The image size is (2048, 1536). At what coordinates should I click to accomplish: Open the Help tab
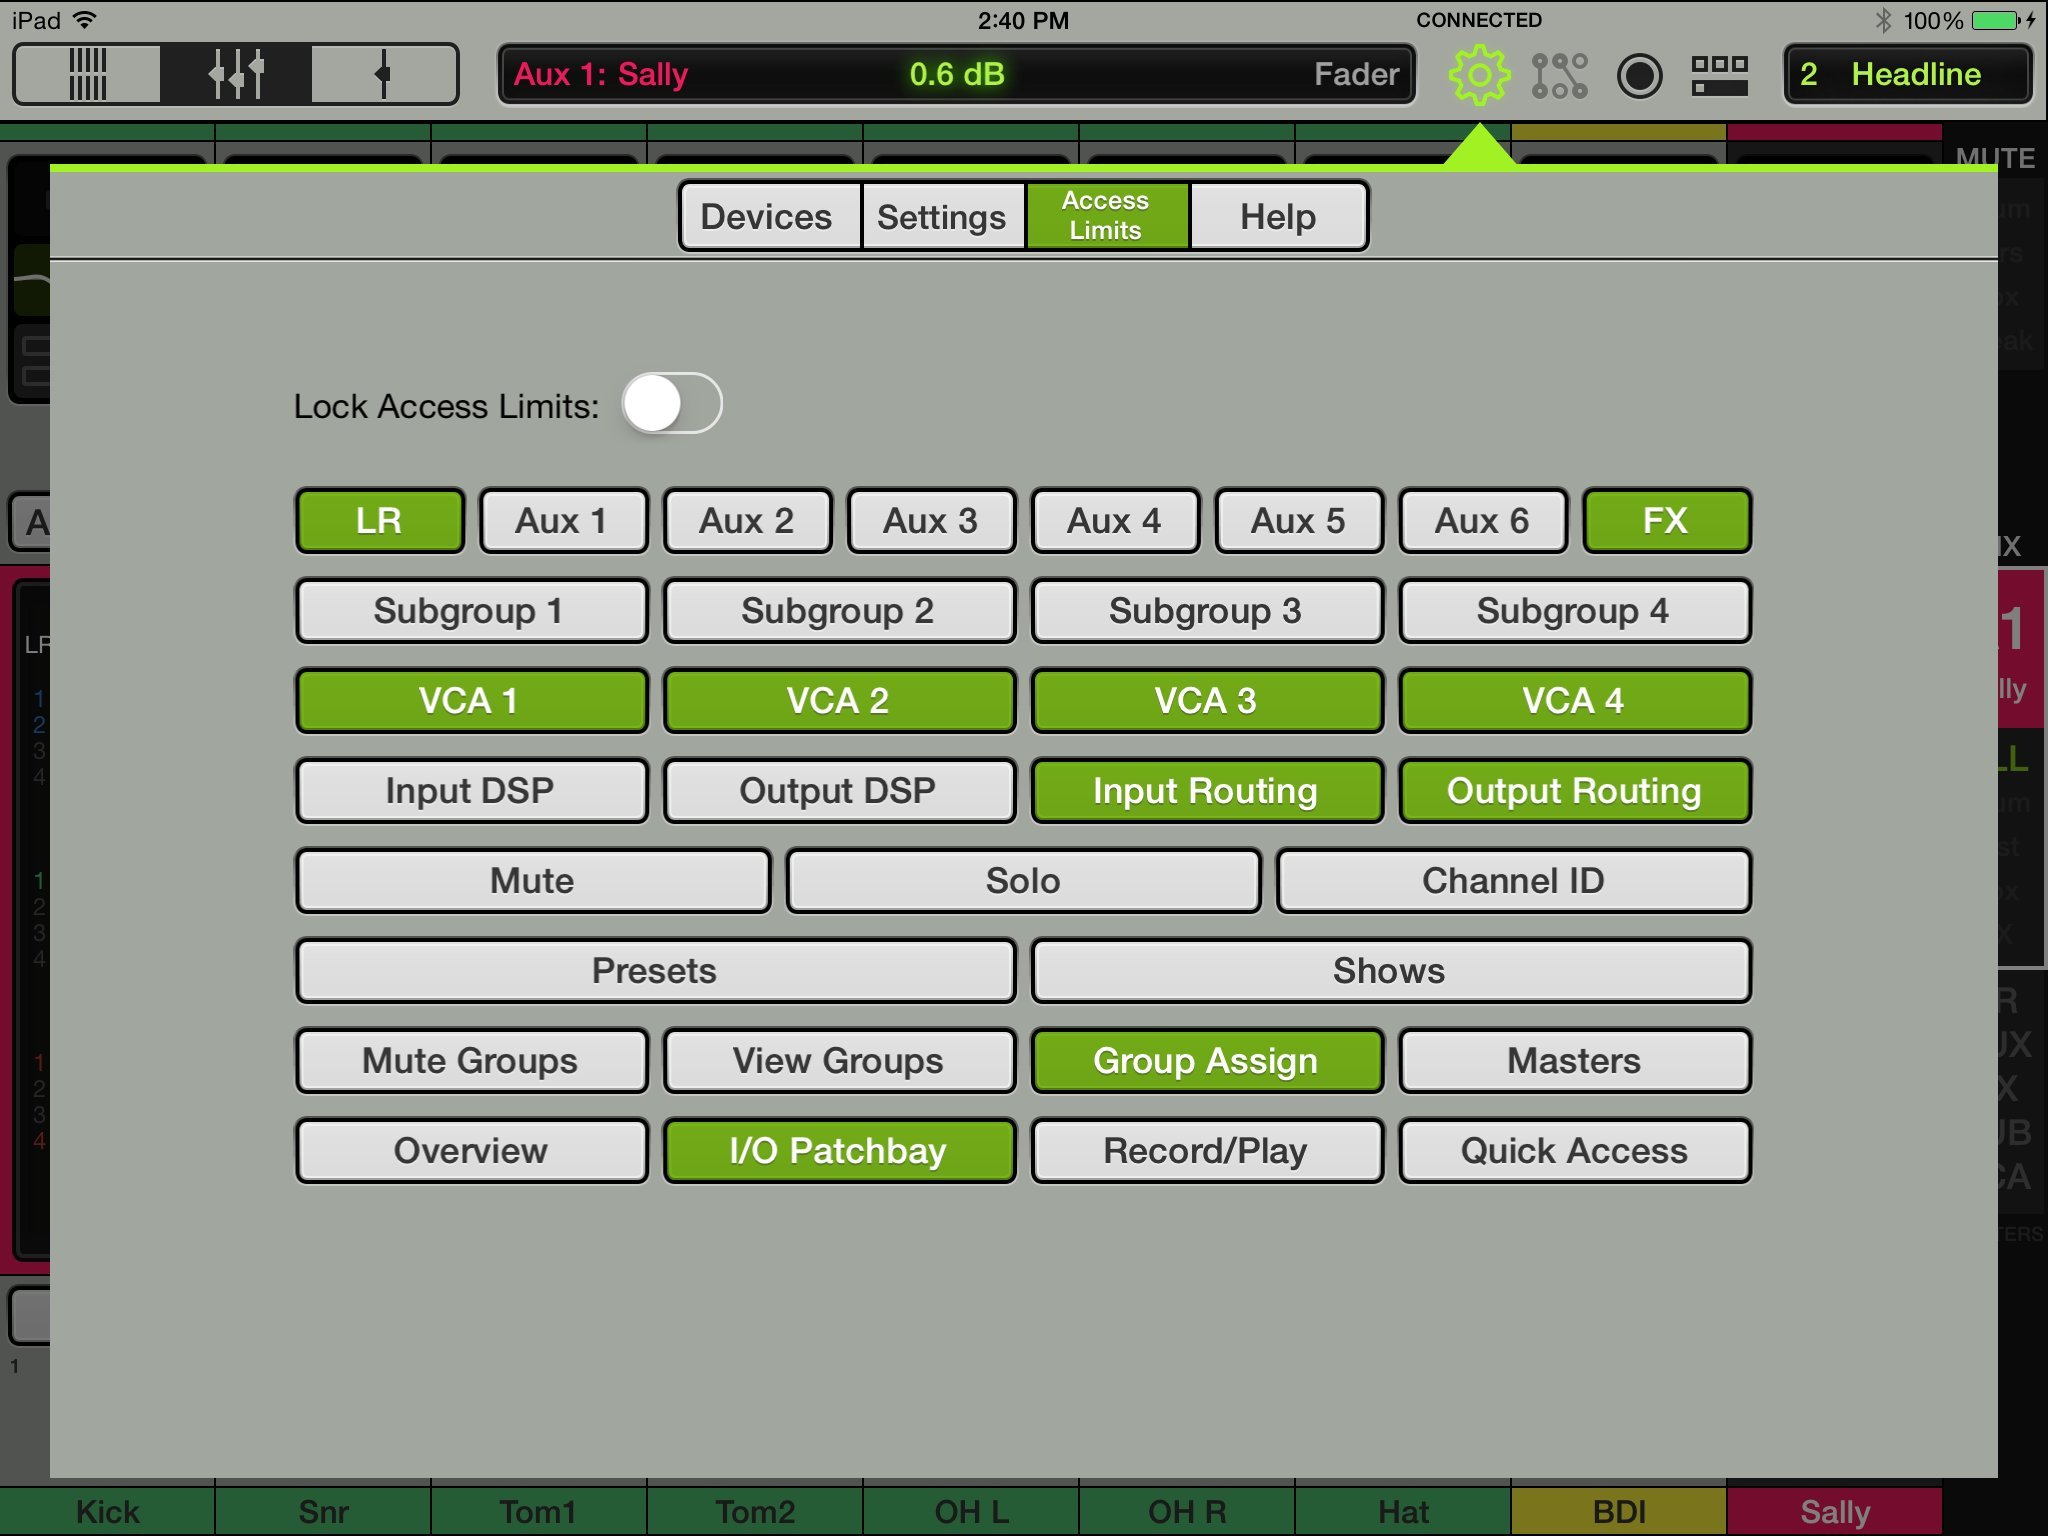tap(1277, 216)
